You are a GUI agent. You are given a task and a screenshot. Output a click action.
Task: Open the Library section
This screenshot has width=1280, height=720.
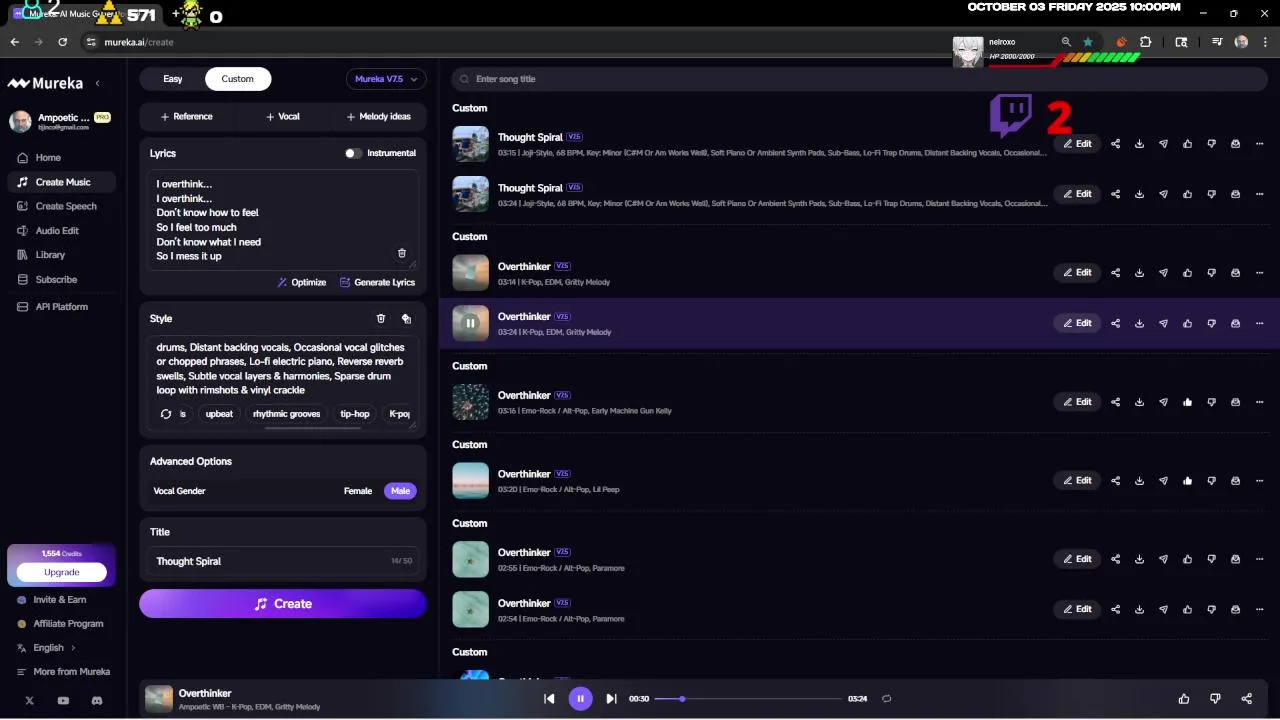click(x=62, y=255)
